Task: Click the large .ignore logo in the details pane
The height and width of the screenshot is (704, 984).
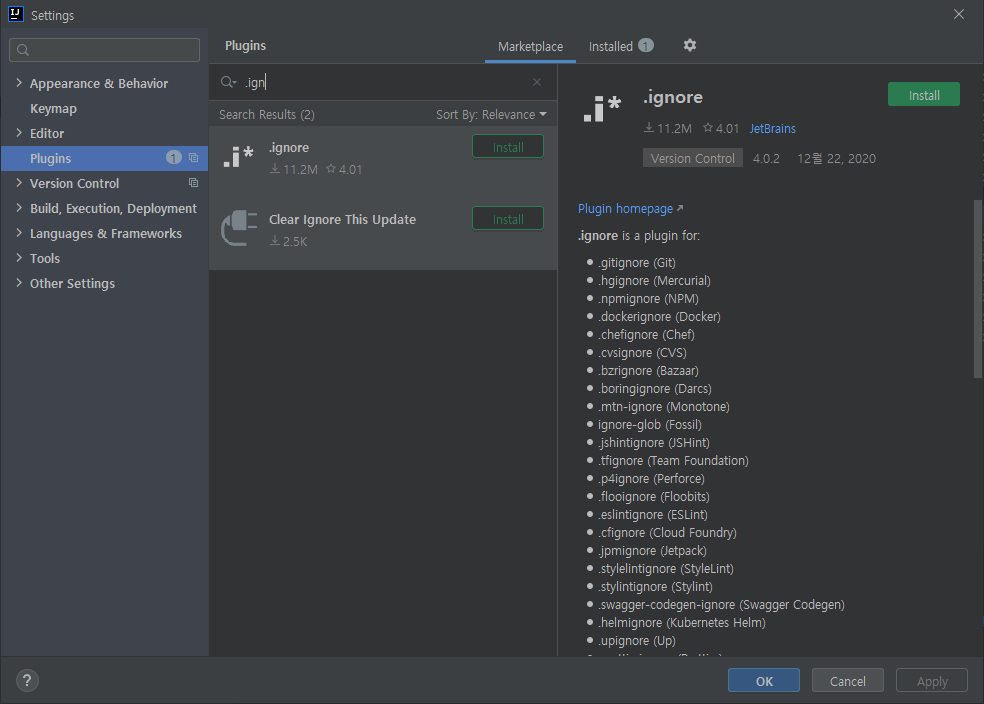Action: (602, 109)
